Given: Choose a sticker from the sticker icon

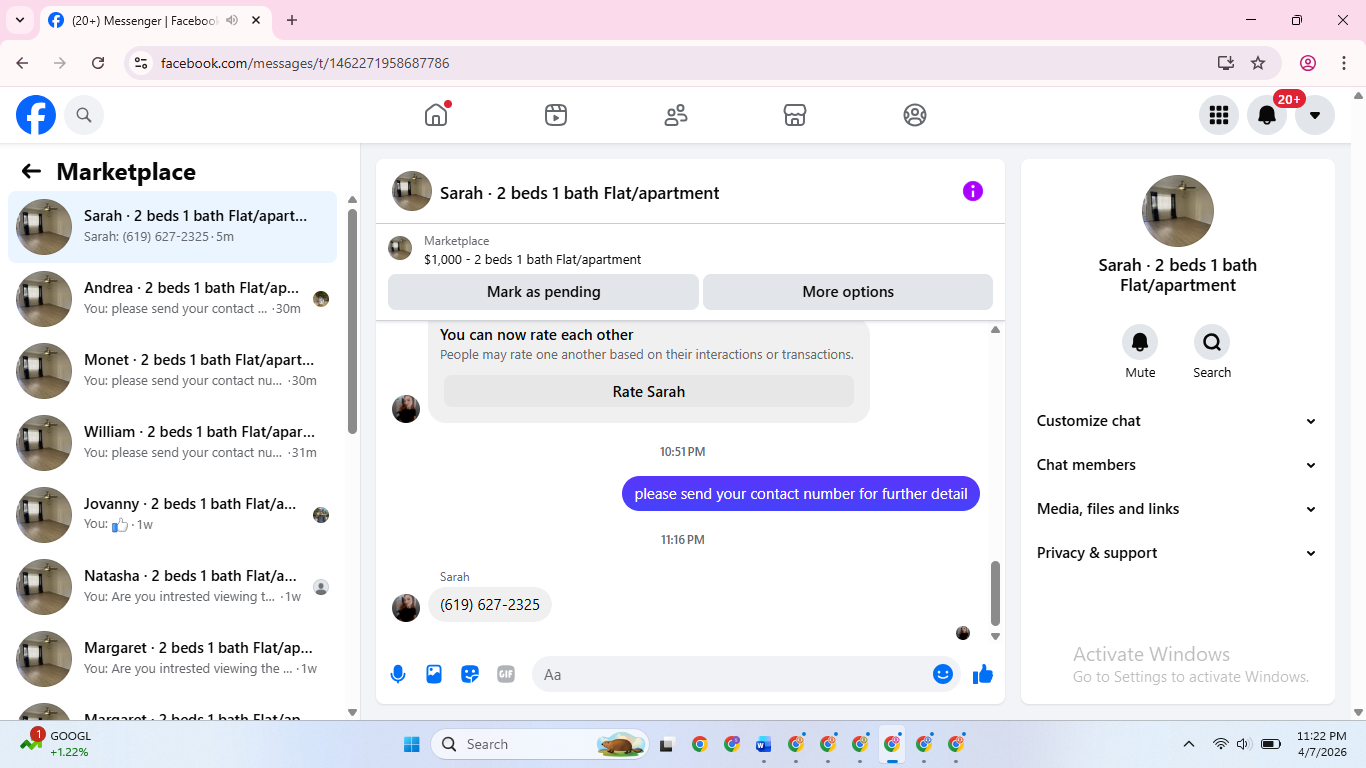Looking at the screenshot, I should (x=470, y=674).
